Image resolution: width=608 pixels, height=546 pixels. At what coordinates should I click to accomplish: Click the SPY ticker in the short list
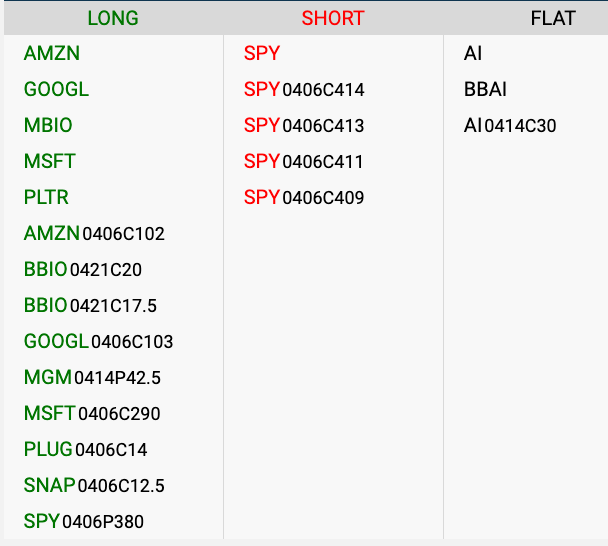(262, 54)
